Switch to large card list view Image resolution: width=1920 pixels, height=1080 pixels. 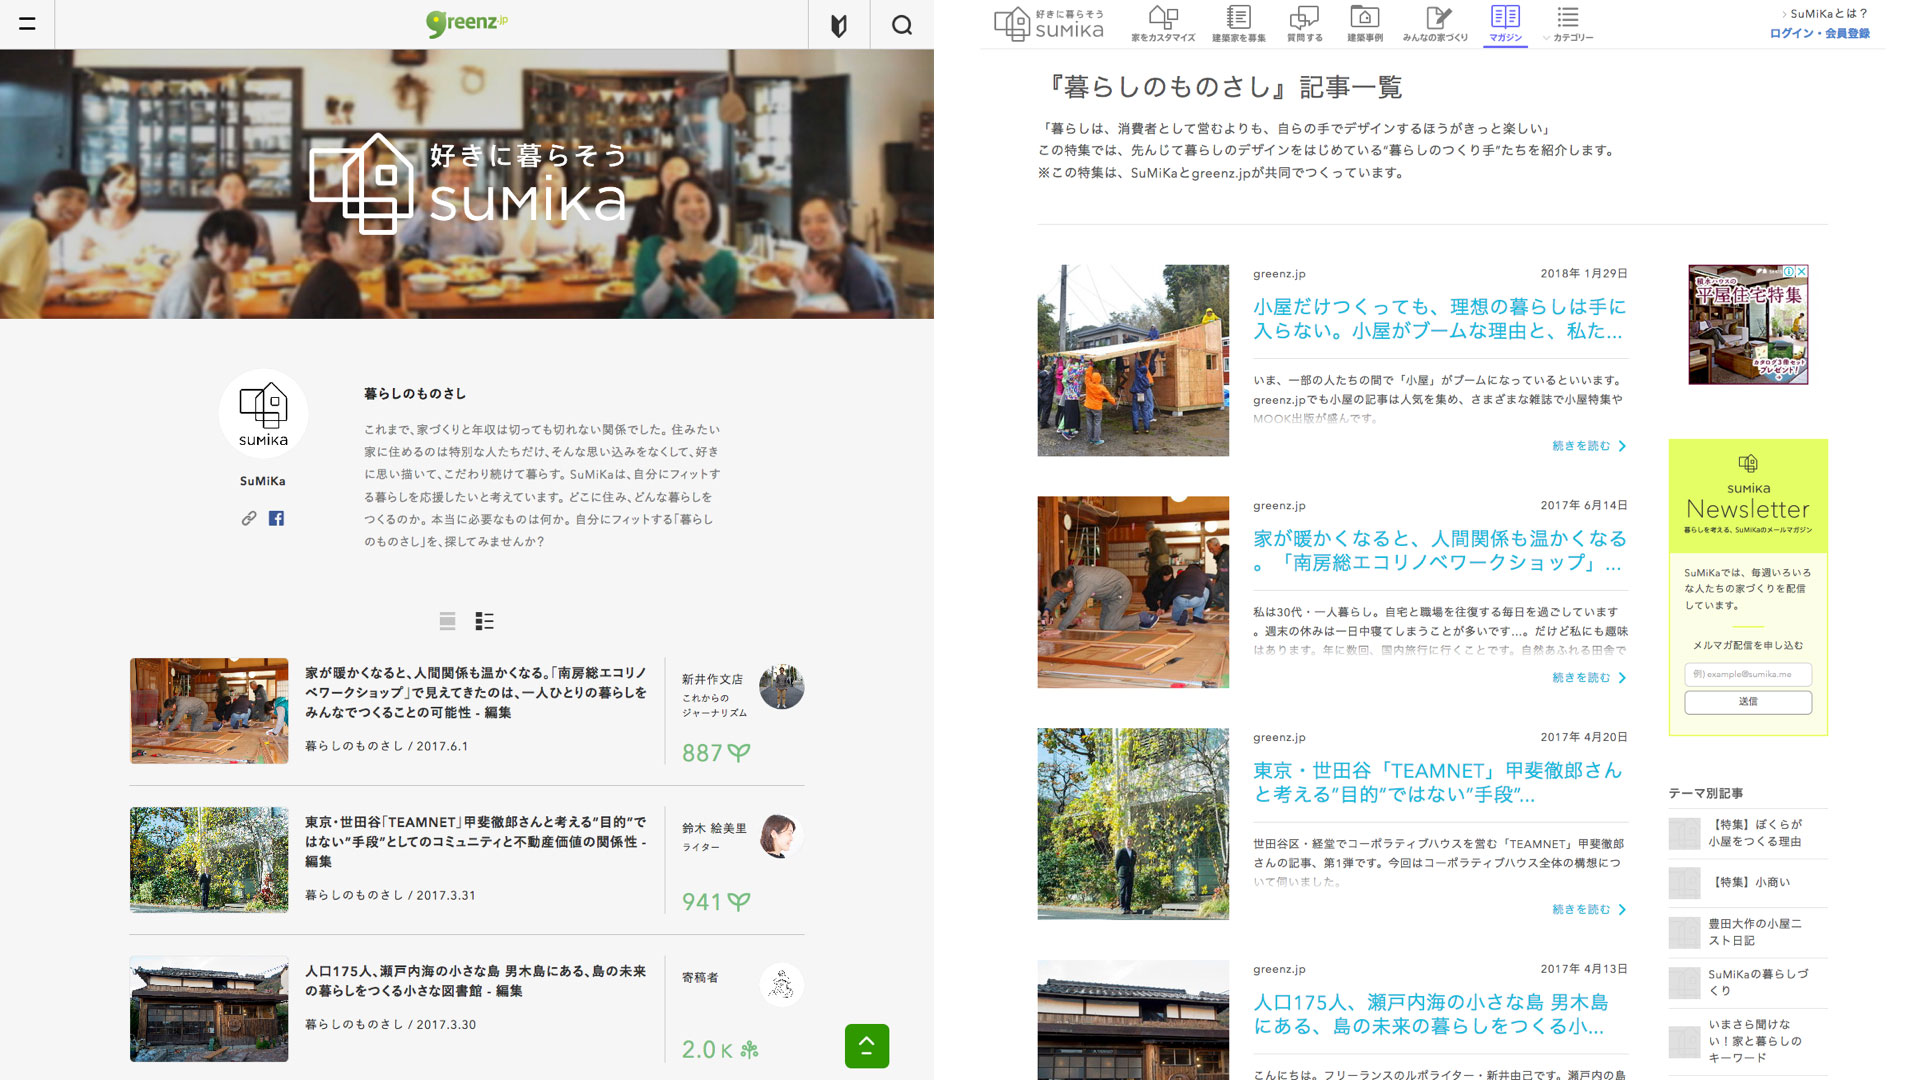[447, 621]
